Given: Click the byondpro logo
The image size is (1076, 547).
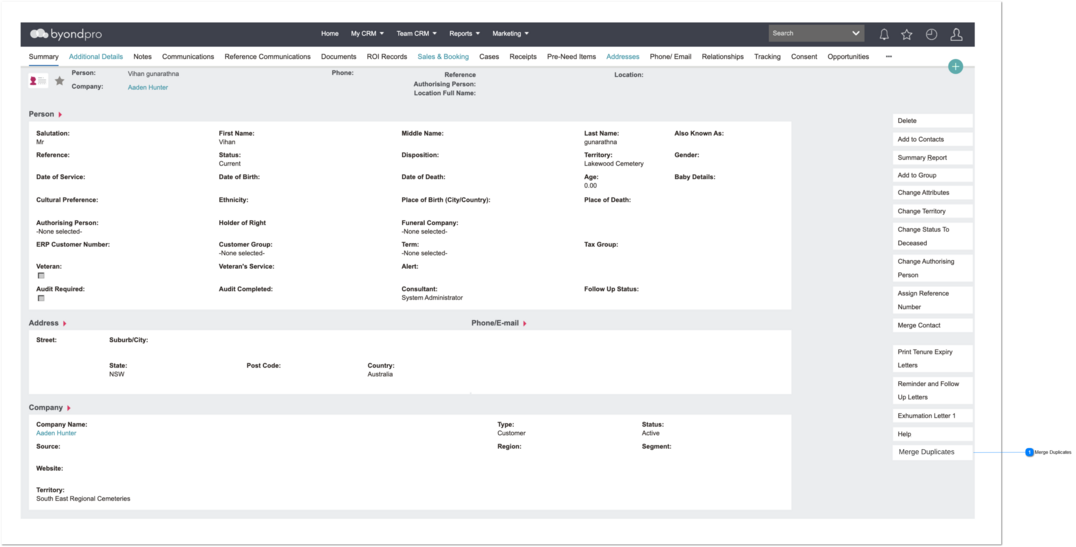Looking at the screenshot, I should coord(66,34).
